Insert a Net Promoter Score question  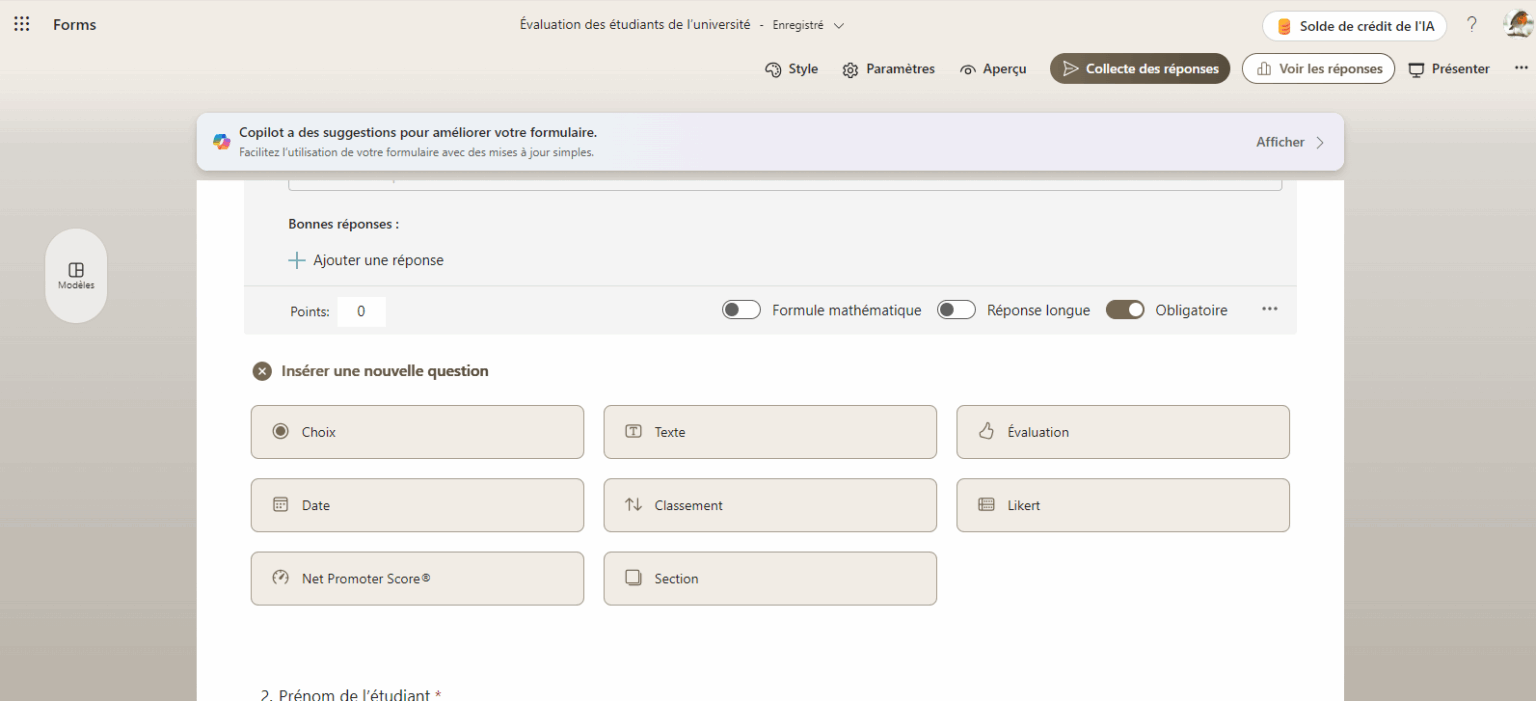(x=417, y=578)
